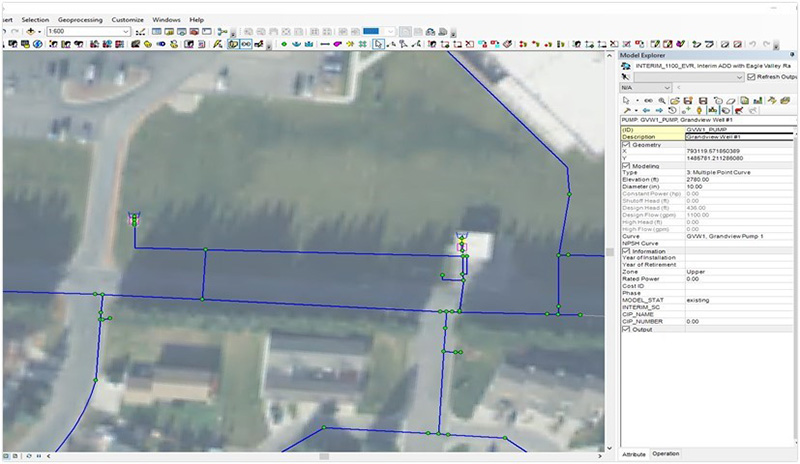Open the Windows menu
This screenshot has width=800, height=464.
166,19
